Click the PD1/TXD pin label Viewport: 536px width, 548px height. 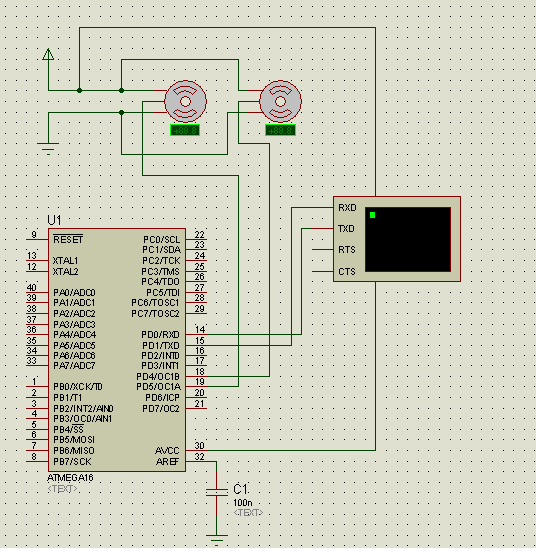pyautogui.click(x=161, y=345)
